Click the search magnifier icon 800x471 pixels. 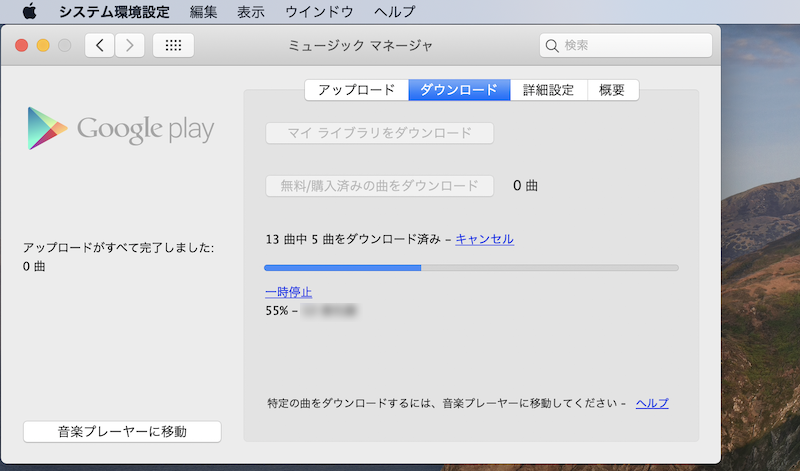[552, 46]
